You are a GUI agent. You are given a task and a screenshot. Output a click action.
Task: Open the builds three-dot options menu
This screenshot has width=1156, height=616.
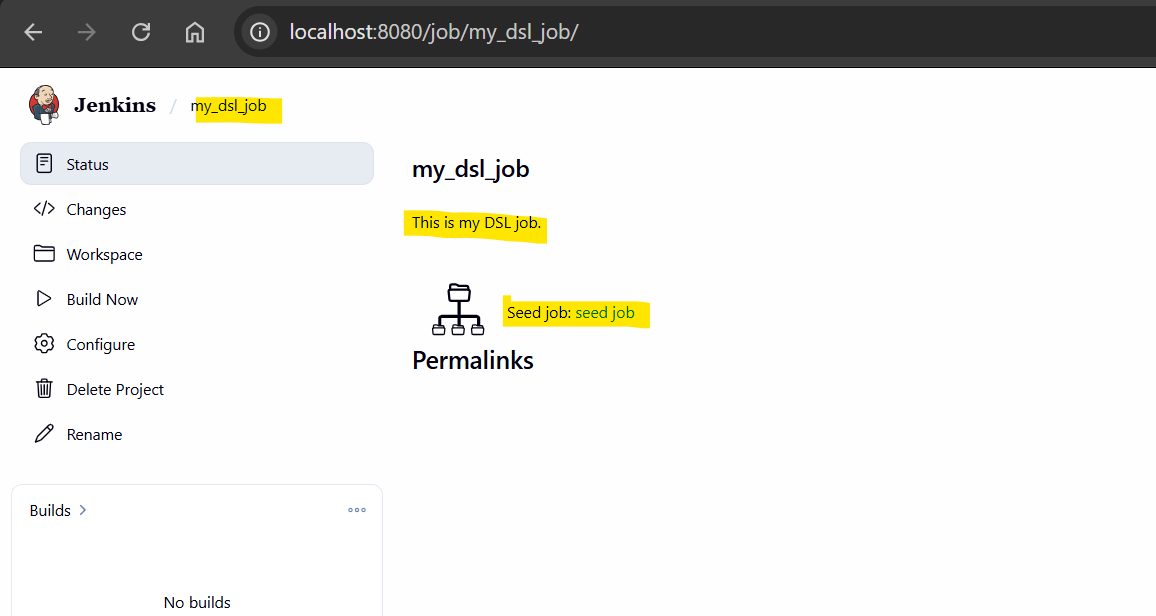click(357, 510)
